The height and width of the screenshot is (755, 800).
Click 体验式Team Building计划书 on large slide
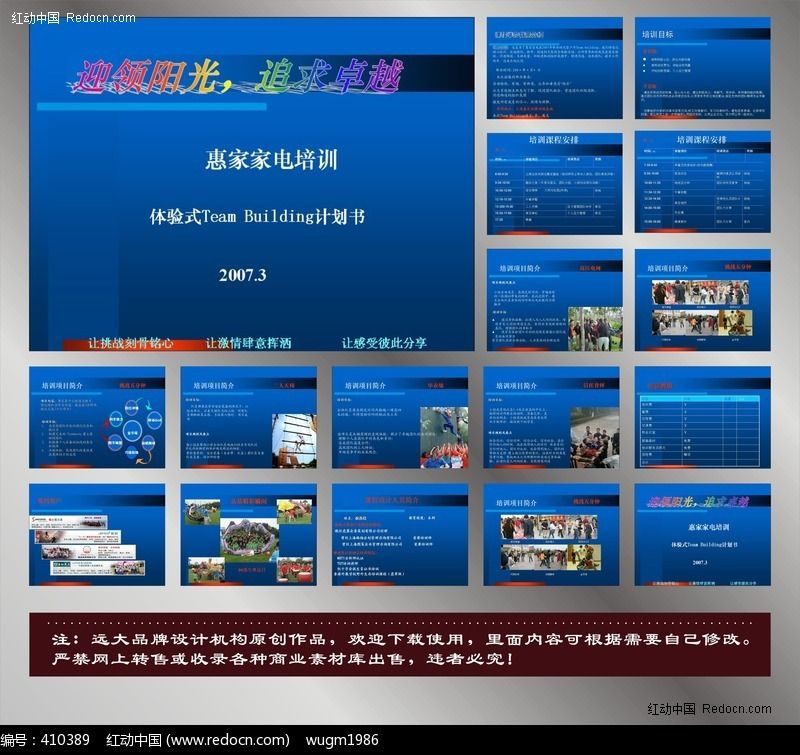point(257,217)
